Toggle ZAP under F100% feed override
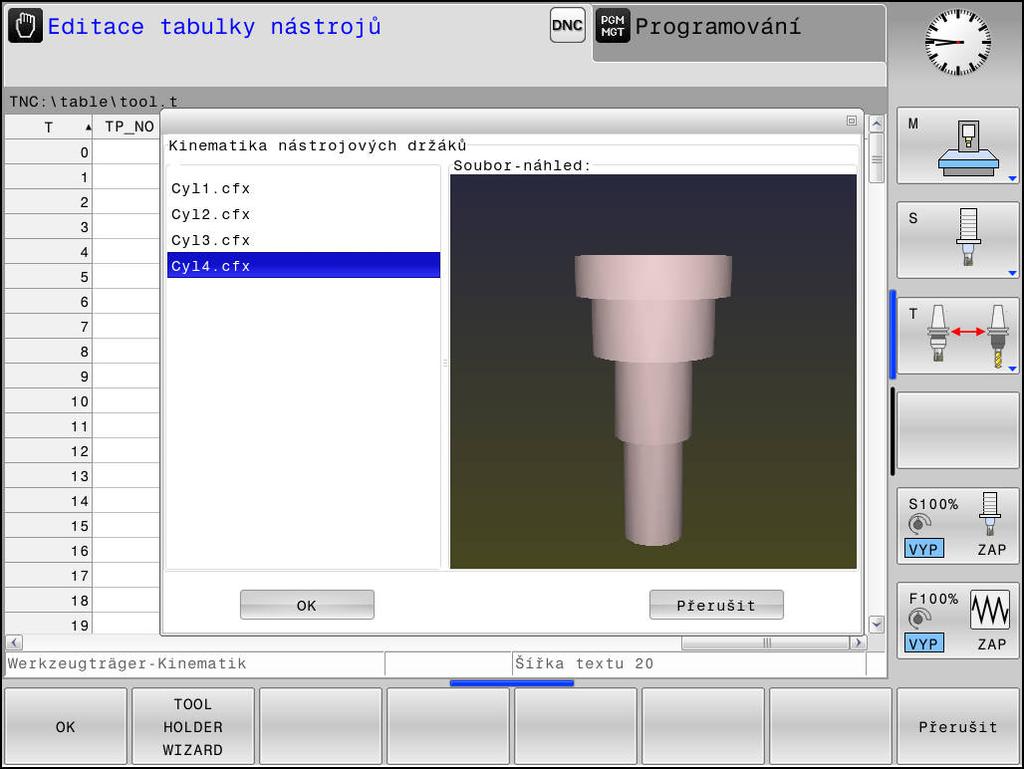 (991, 644)
